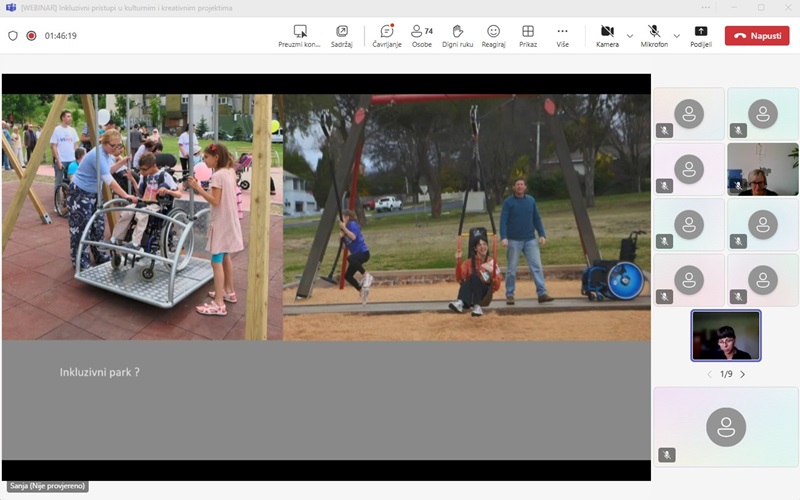Click the red recording indicator
The width and height of the screenshot is (800, 500).
[31, 36]
